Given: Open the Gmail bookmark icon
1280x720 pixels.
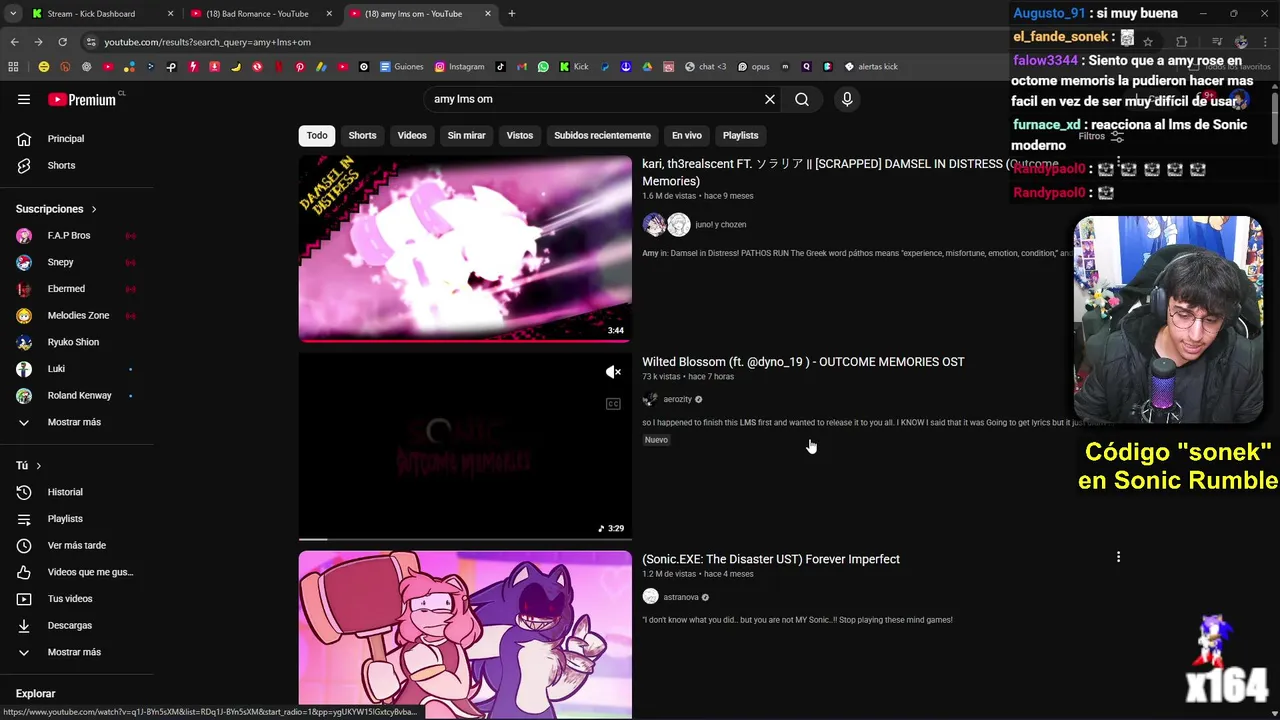Looking at the screenshot, I should tap(521, 67).
